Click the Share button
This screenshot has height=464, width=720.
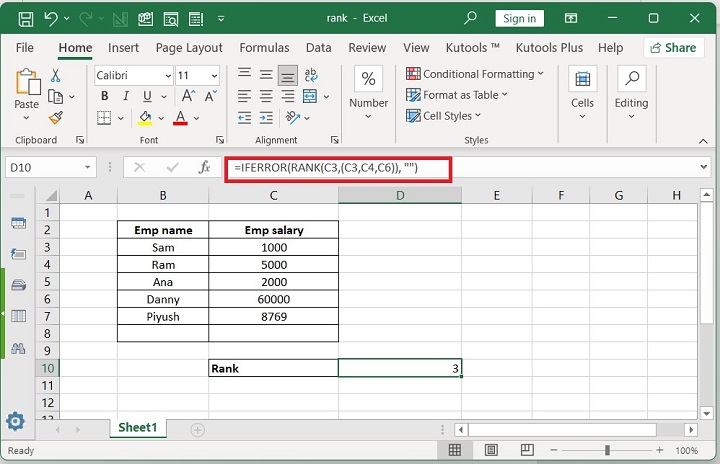click(x=673, y=47)
